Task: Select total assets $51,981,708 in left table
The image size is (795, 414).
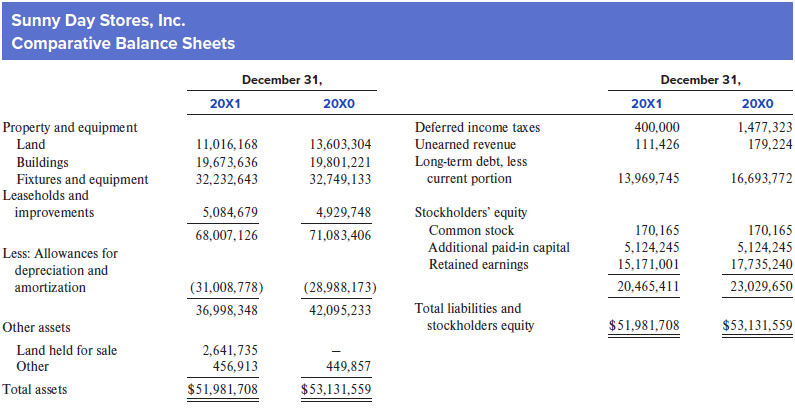Action: (223, 389)
